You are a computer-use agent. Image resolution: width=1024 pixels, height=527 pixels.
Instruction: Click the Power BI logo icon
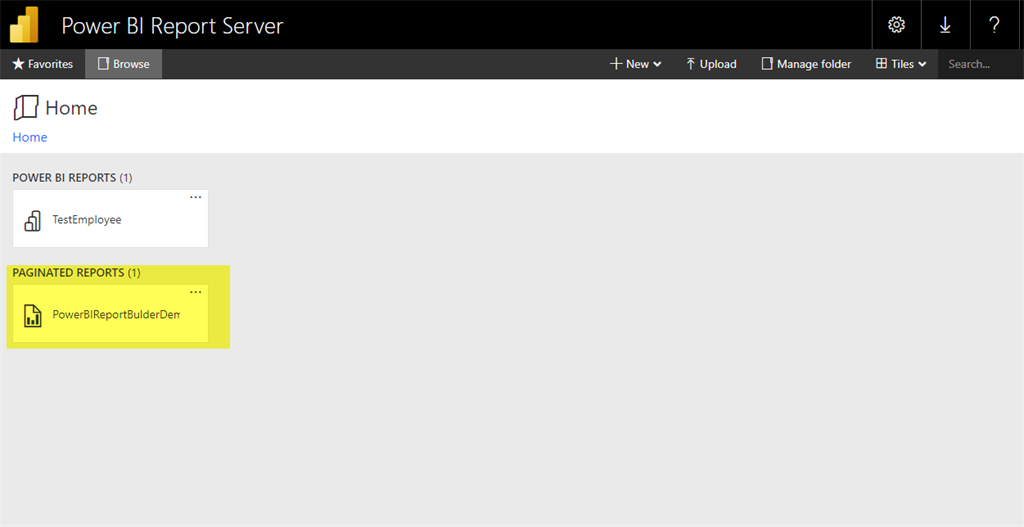pos(24,24)
